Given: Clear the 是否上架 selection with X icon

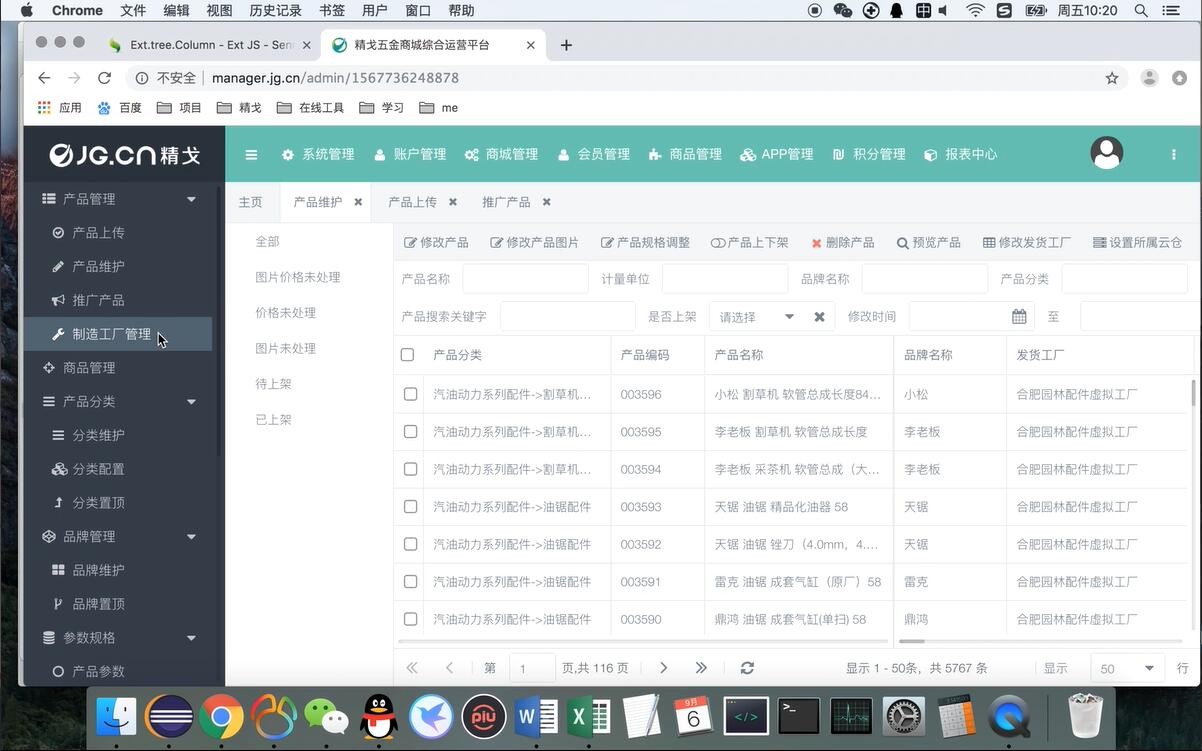Looking at the screenshot, I should (x=819, y=316).
